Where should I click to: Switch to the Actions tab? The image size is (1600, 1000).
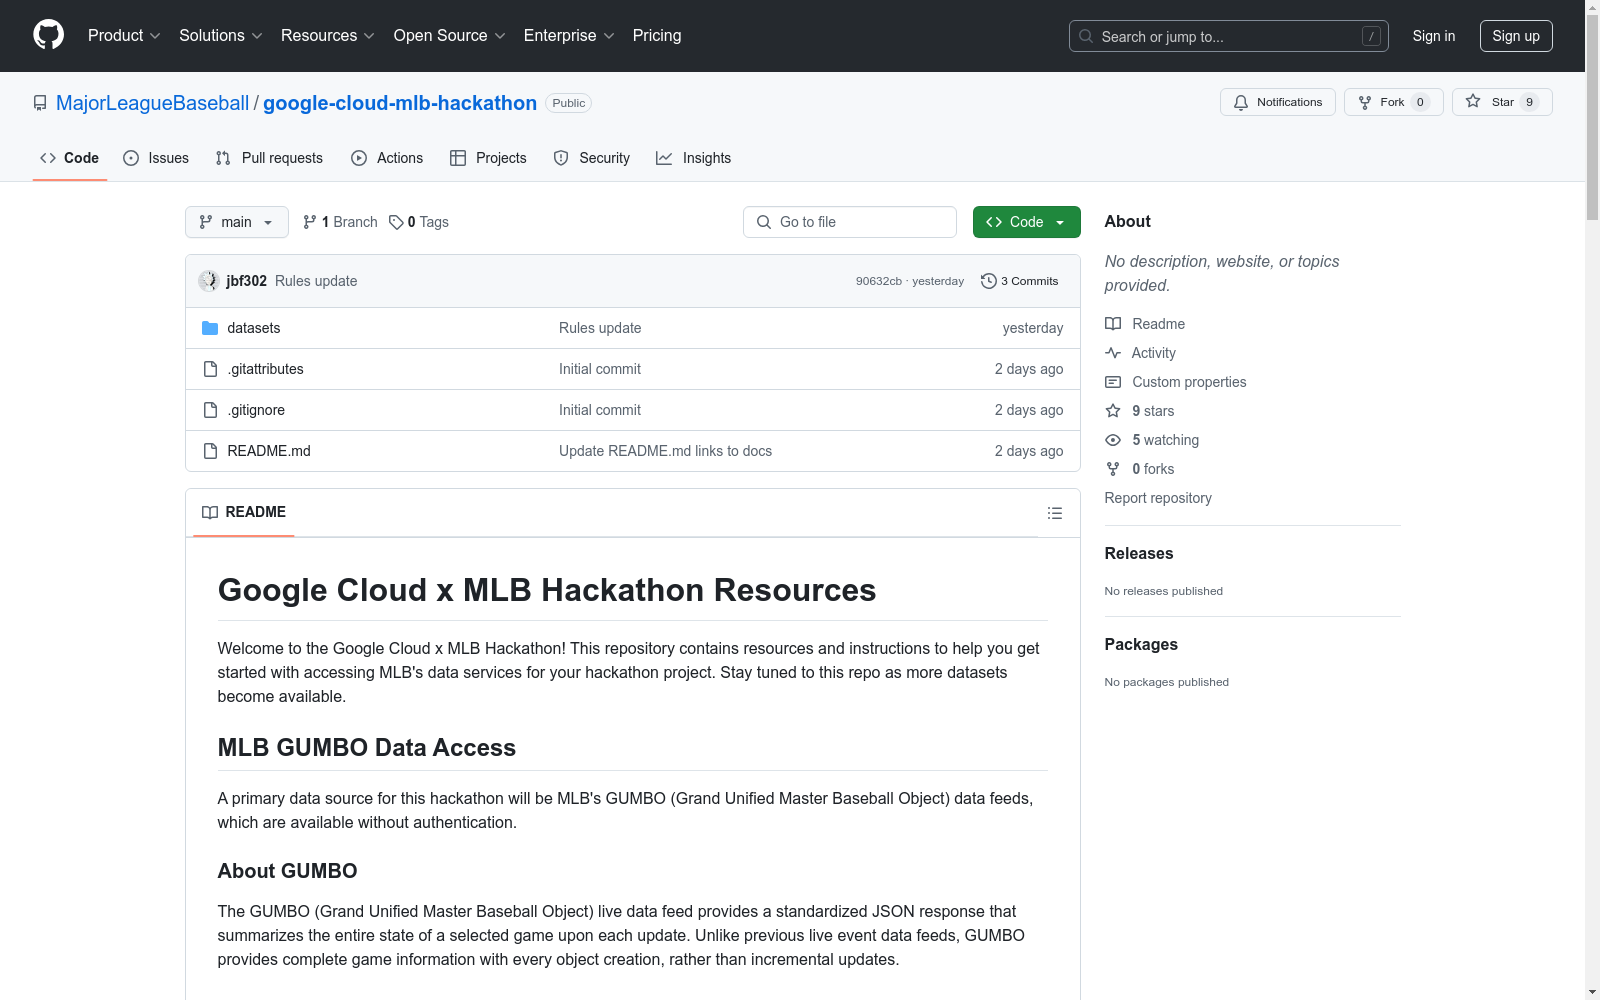[x=387, y=158]
